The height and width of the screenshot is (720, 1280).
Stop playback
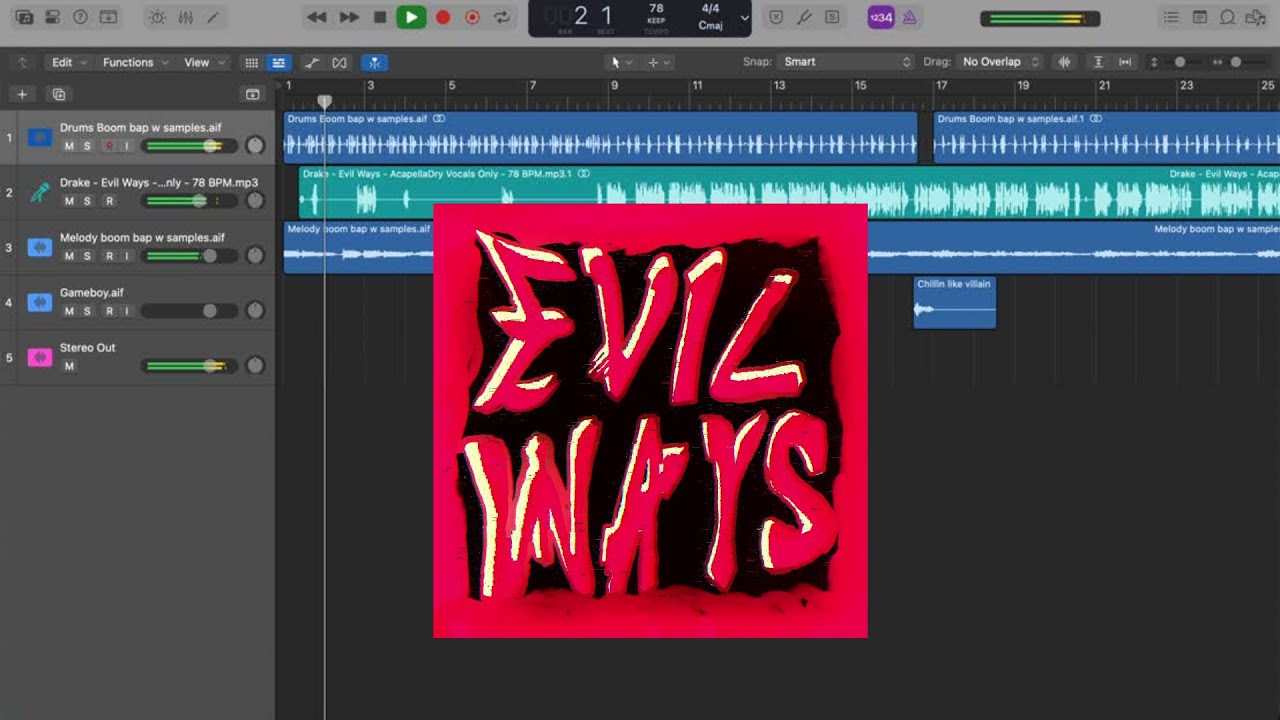click(x=380, y=17)
